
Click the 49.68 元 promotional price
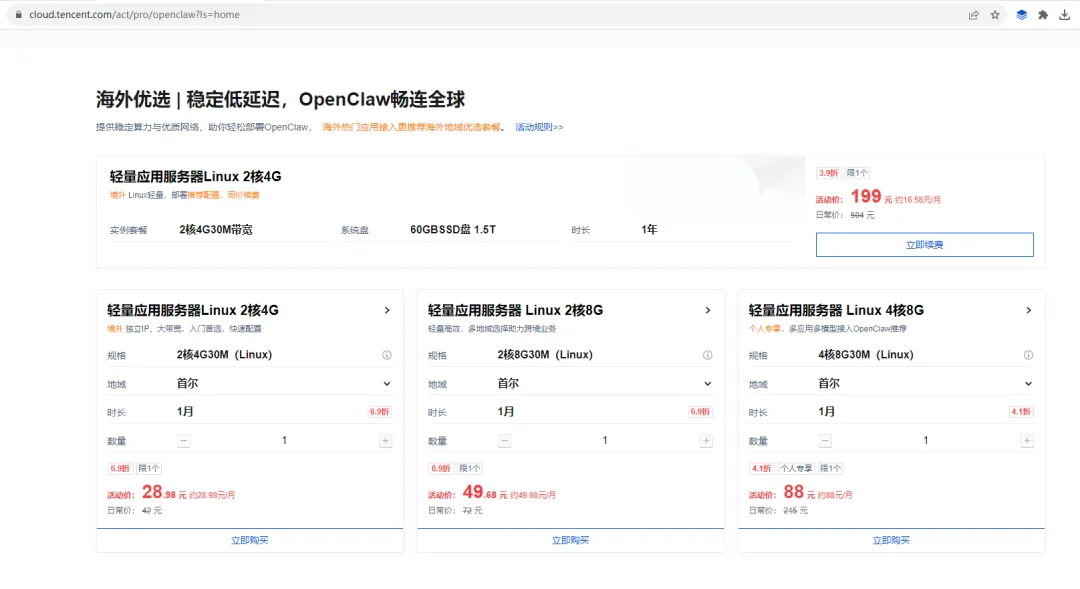485,493
